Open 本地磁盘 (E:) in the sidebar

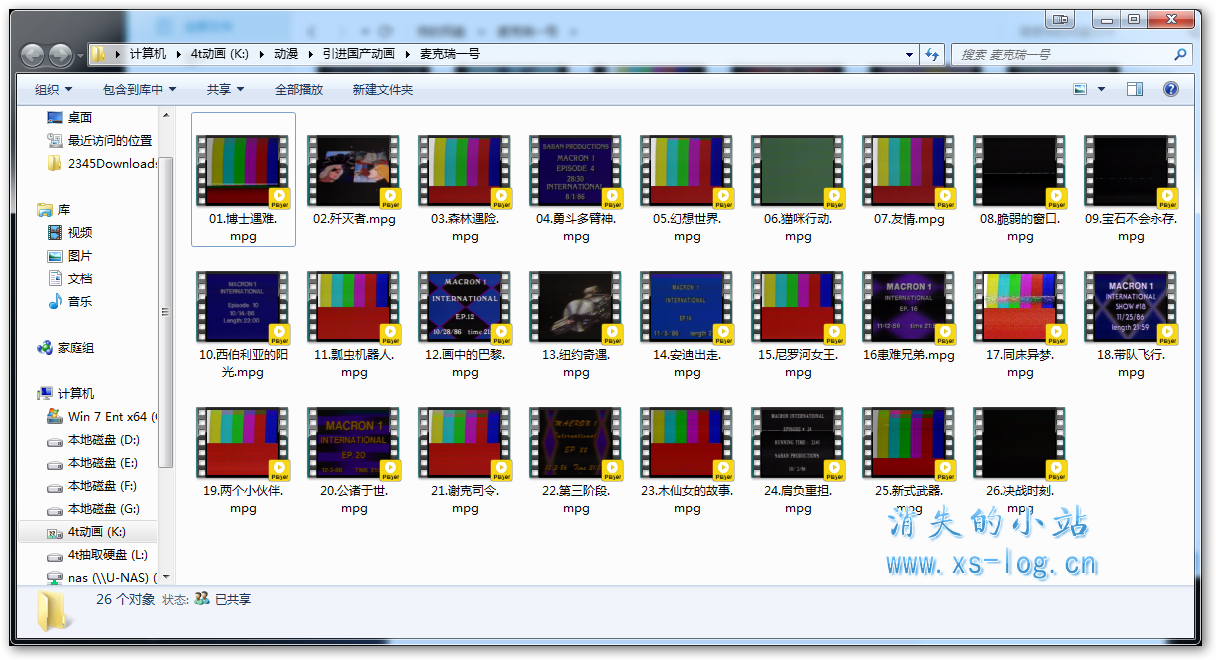pyautogui.click(x=93, y=463)
